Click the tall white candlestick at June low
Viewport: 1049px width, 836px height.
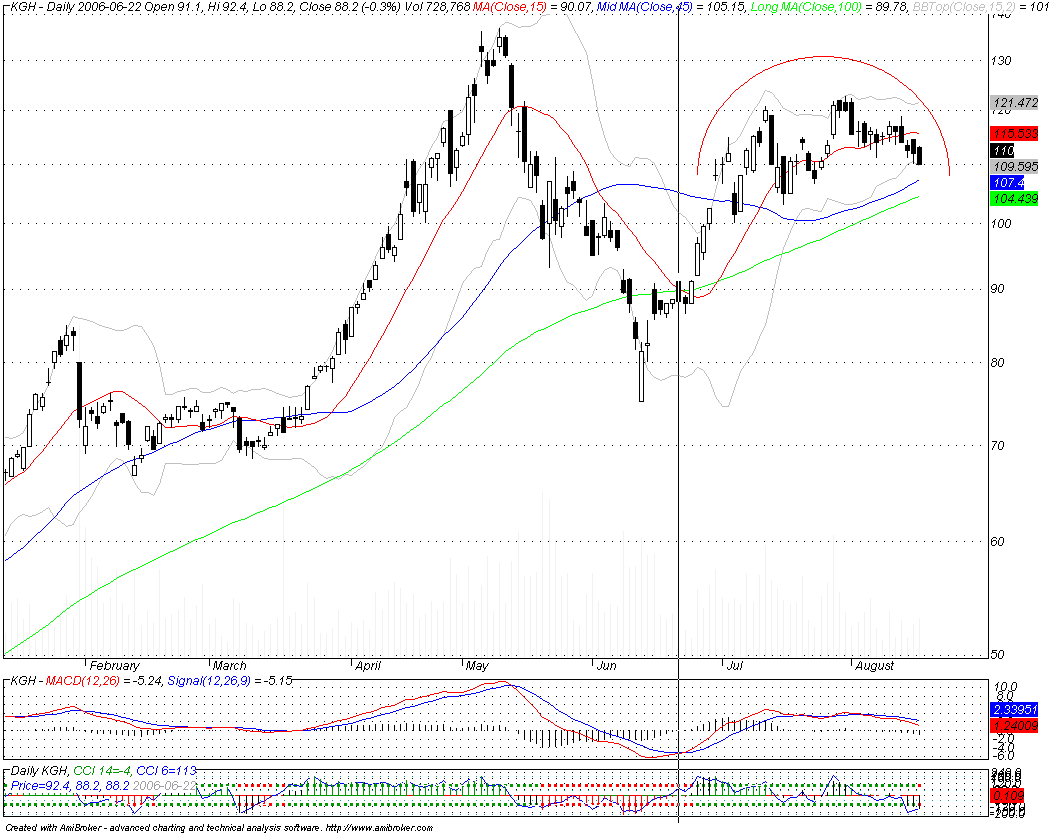642,376
